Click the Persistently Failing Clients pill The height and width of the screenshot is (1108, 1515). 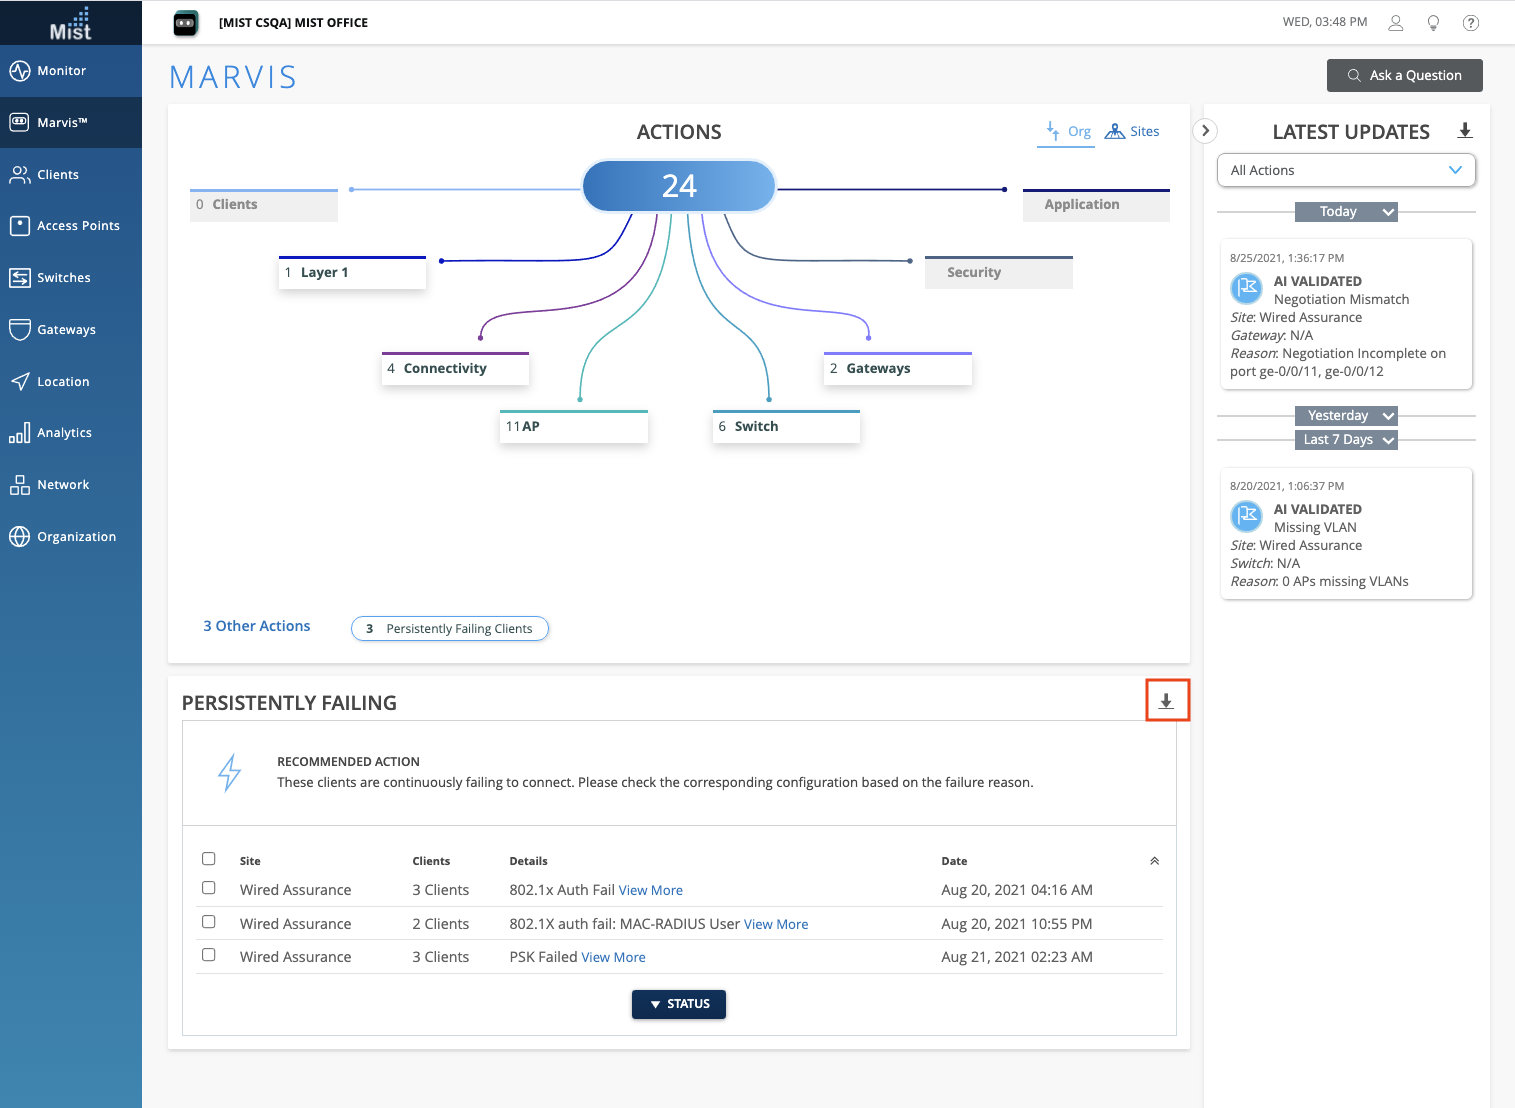450,629
